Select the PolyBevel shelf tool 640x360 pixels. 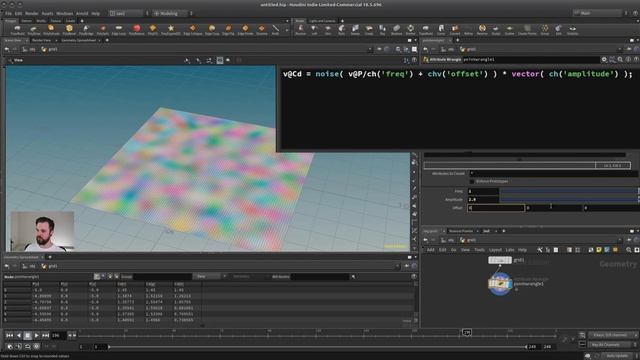pos(69,29)
